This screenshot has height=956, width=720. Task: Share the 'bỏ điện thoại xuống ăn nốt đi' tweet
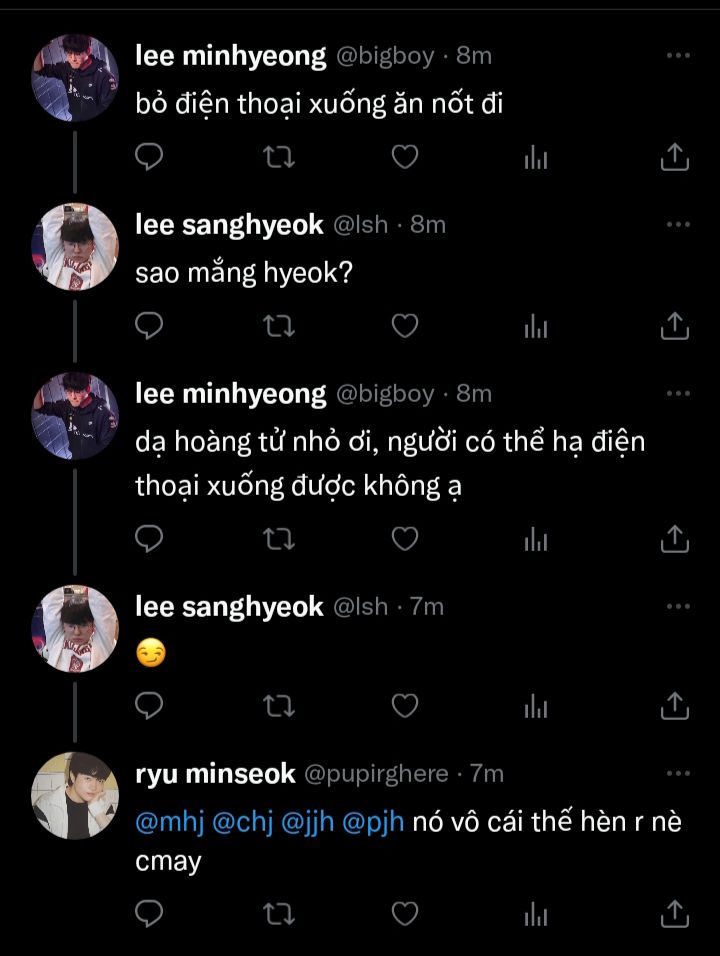pos(675,157)
